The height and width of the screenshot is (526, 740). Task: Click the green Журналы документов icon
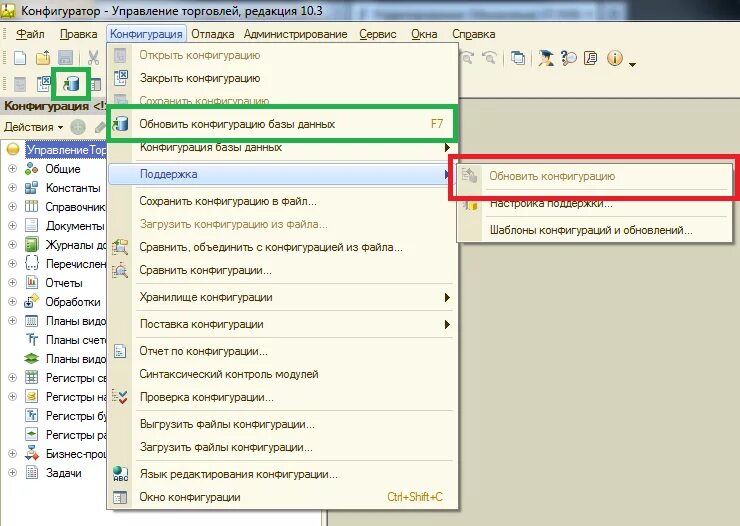tap(32, 244)
